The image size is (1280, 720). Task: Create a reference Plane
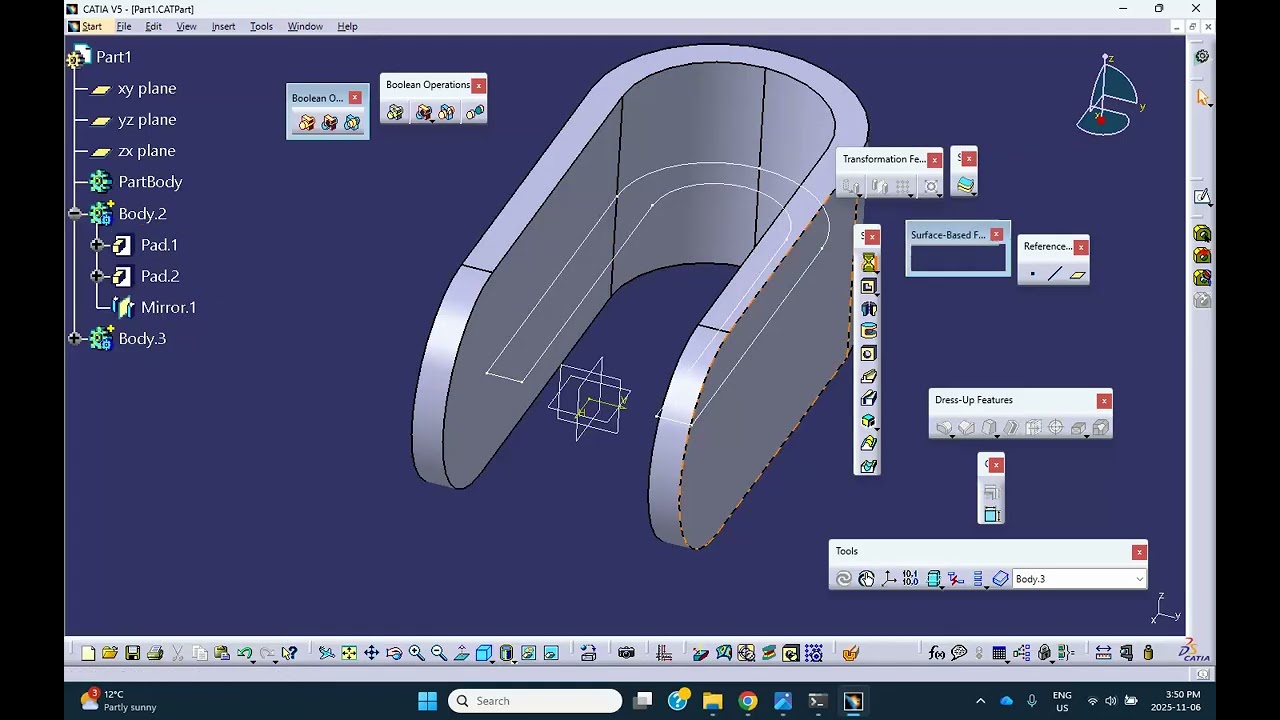pos(1077,274)
